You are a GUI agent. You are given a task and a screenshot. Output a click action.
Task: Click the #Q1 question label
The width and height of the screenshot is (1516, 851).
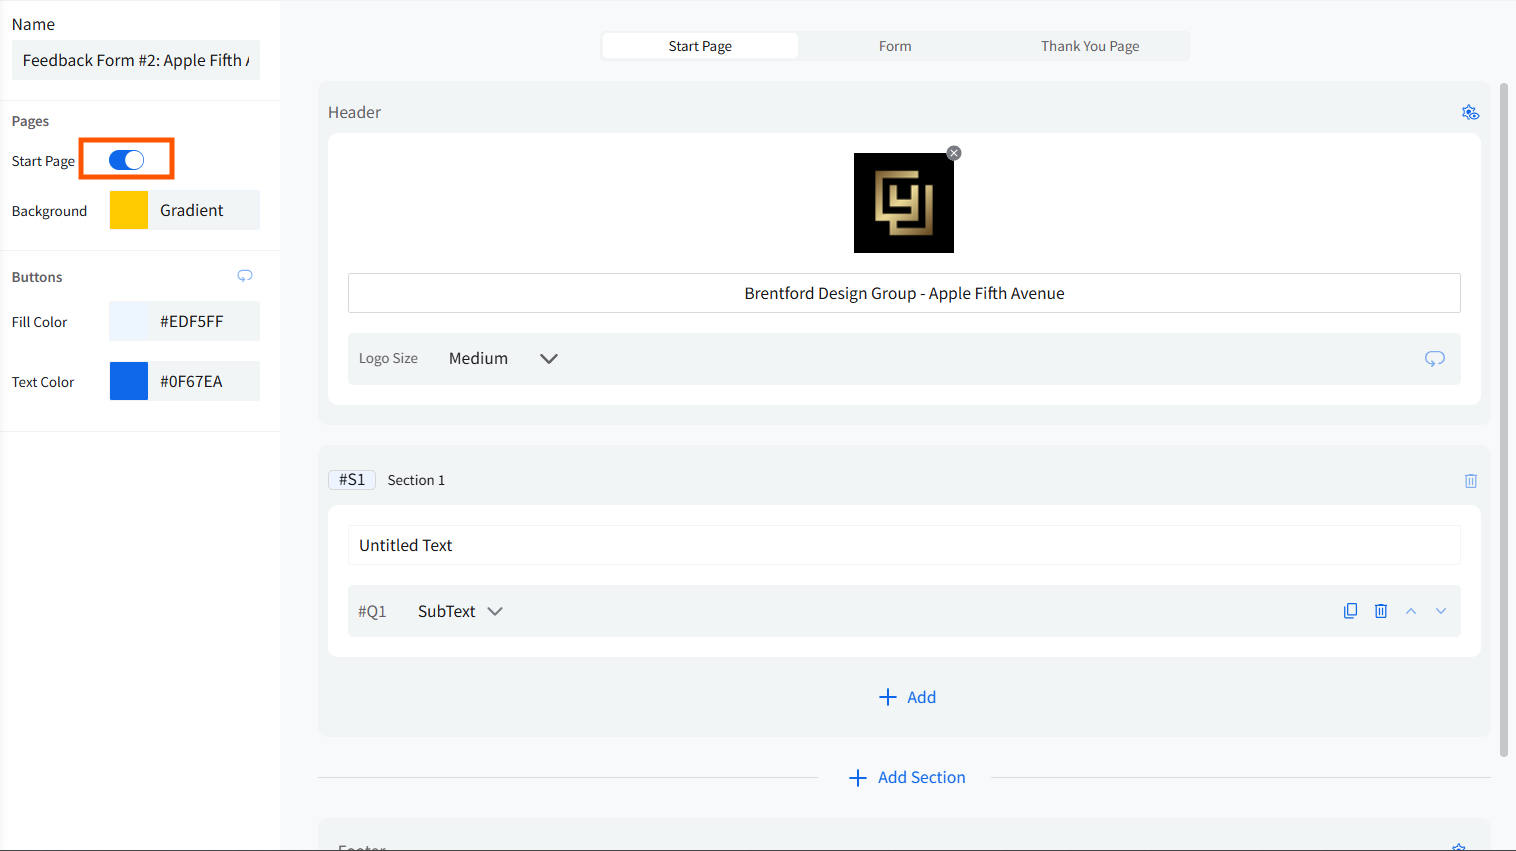pos(372,611)
